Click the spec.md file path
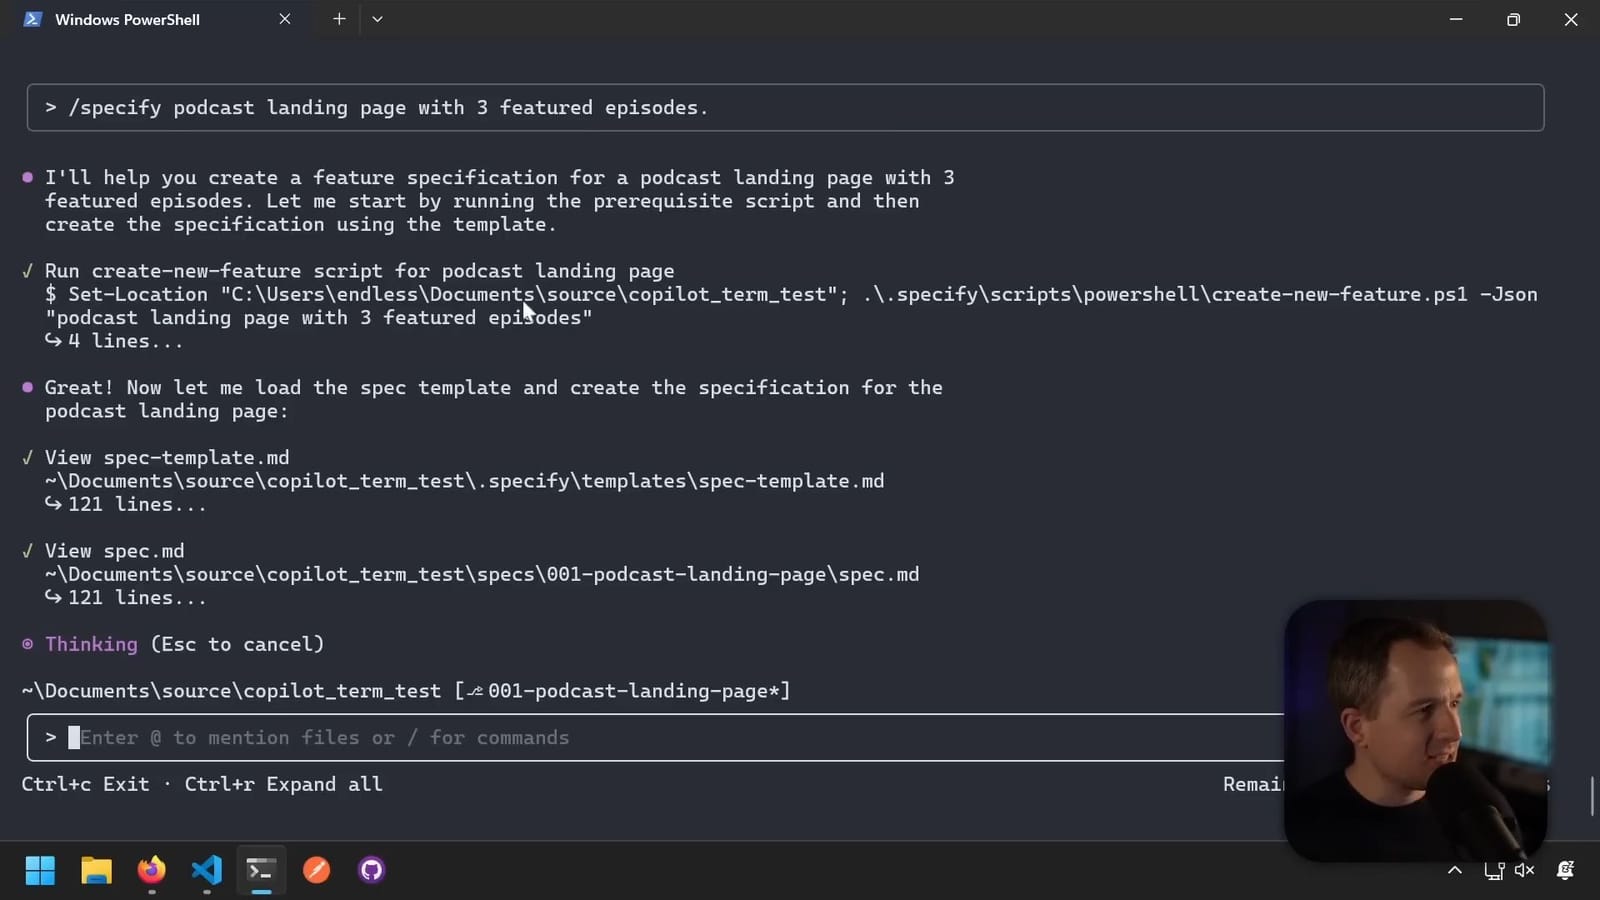 [x=483, y=574]
